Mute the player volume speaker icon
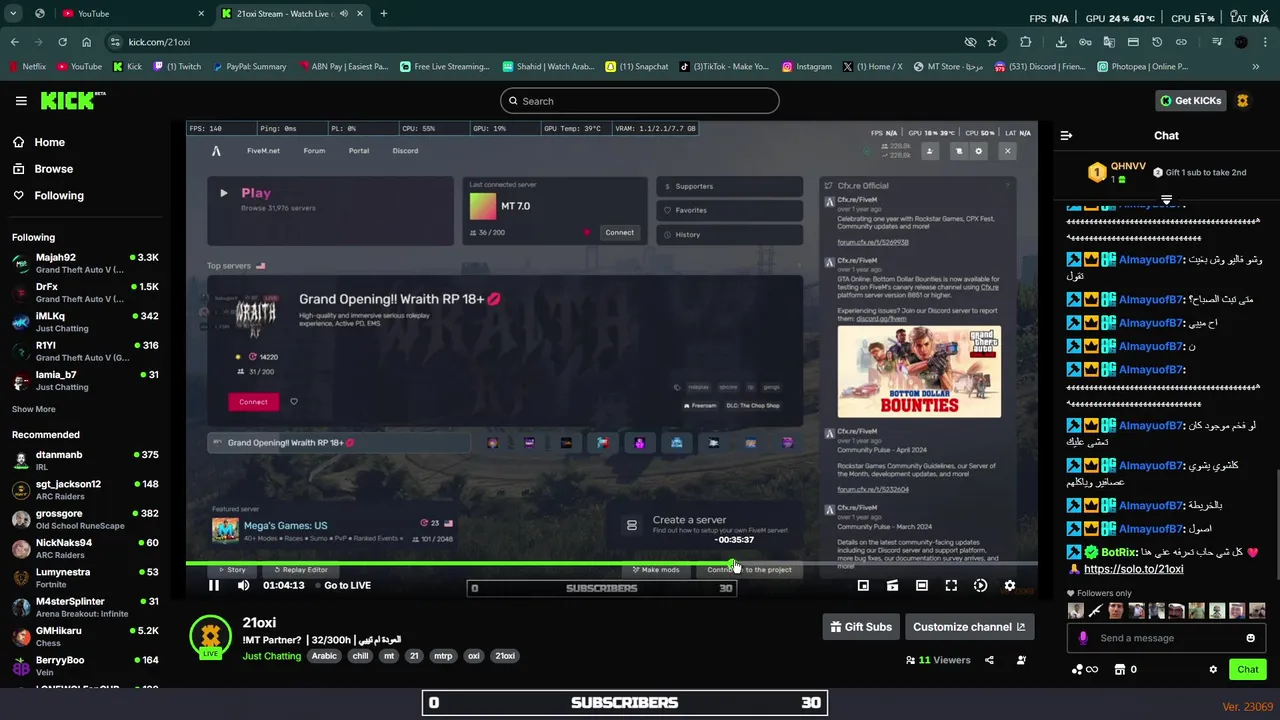This screenshot has width=1280, height=720. [x=243, y=586]
